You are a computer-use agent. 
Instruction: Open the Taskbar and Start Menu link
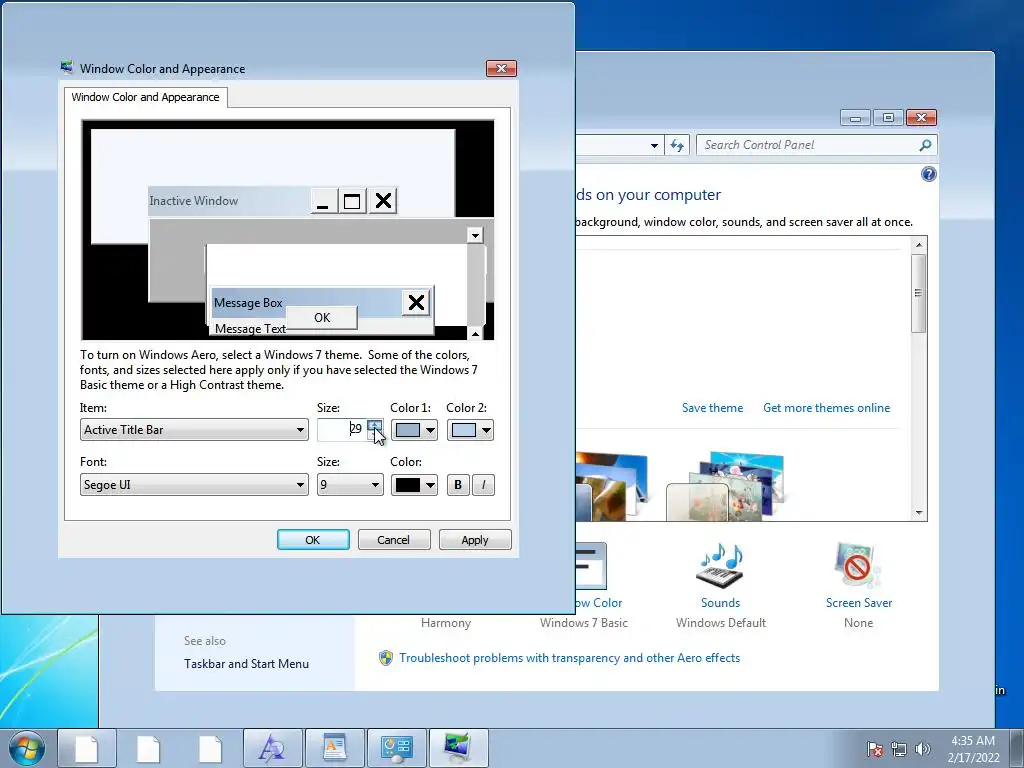(246, 664)
